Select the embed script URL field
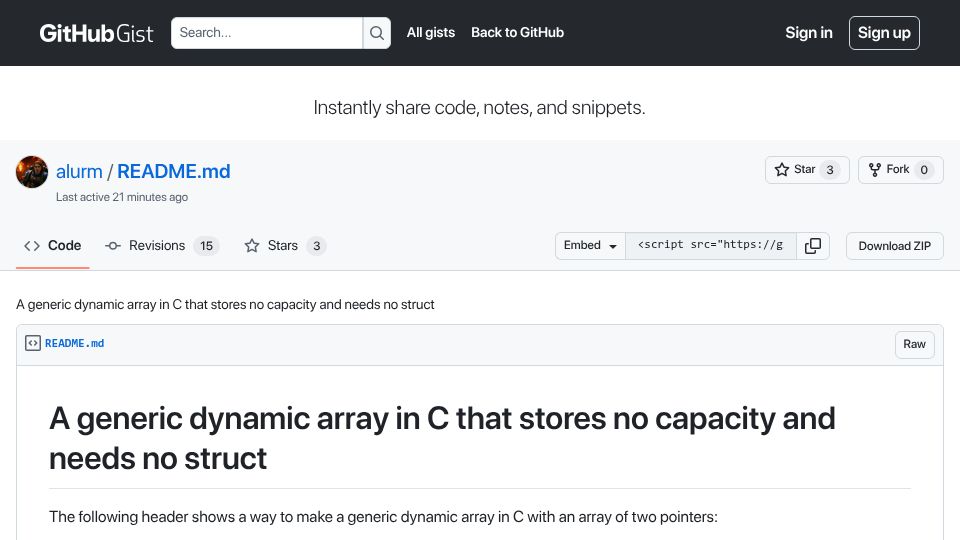 point(711,246)
